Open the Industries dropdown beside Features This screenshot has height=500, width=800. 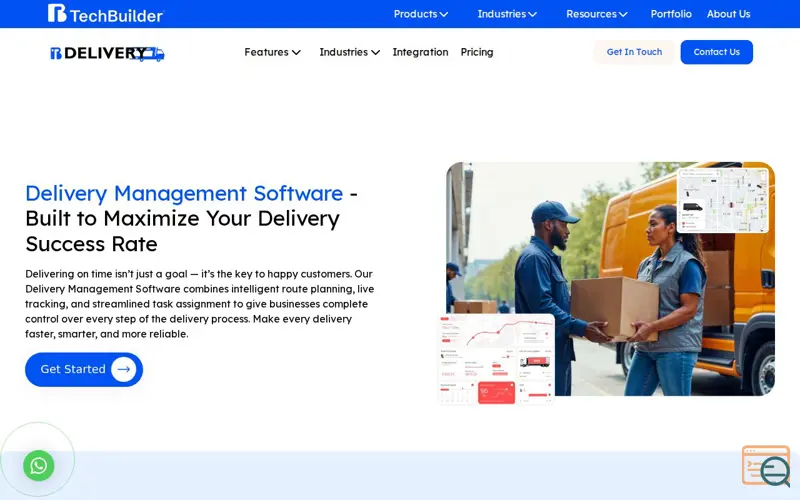point(349,52)
